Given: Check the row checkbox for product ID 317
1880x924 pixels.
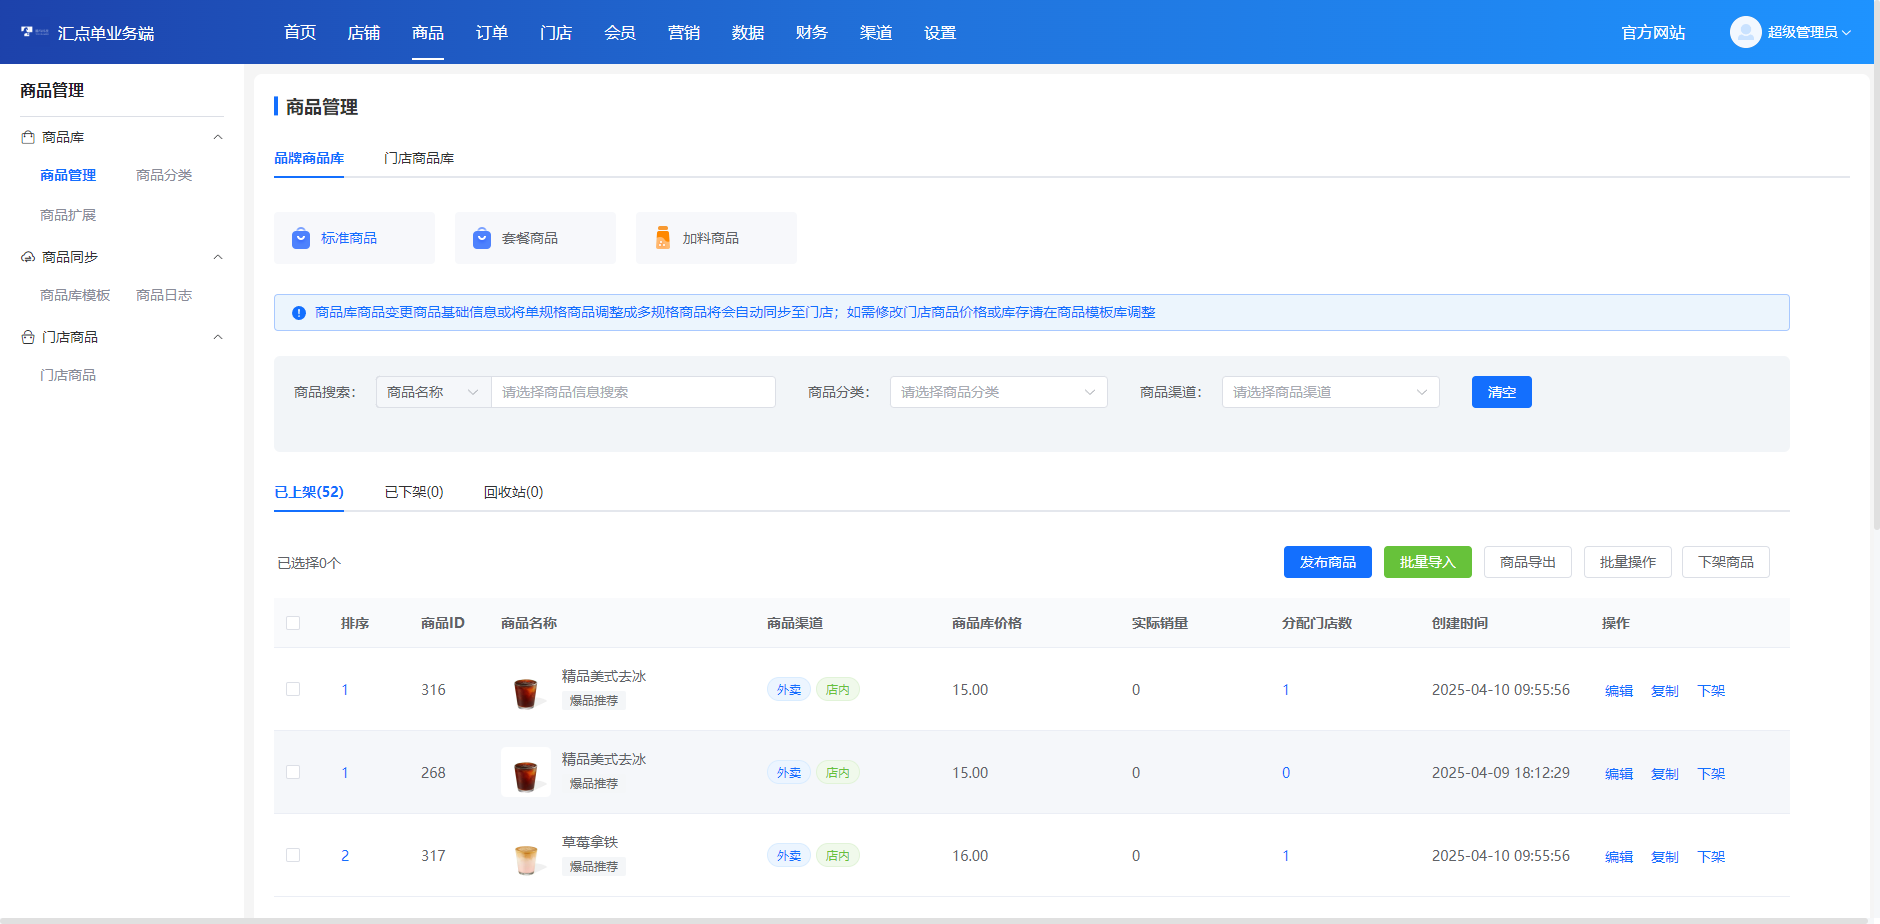Looking at the screenshot, I should (x=293, y=855).
